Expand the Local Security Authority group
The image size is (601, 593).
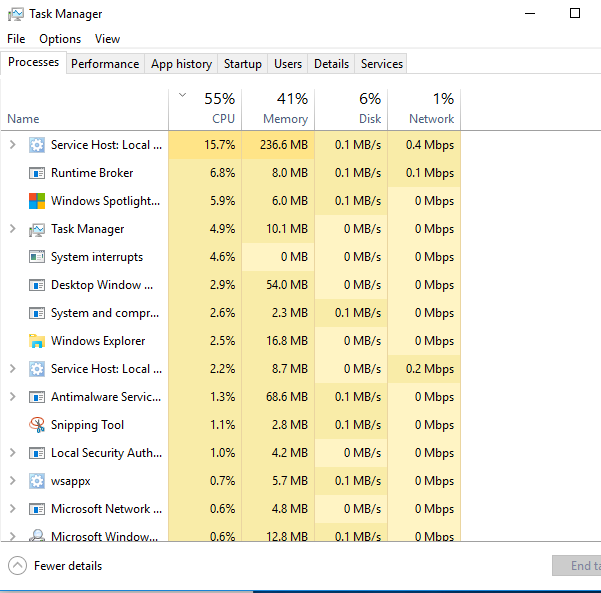[x=12, y=452]
